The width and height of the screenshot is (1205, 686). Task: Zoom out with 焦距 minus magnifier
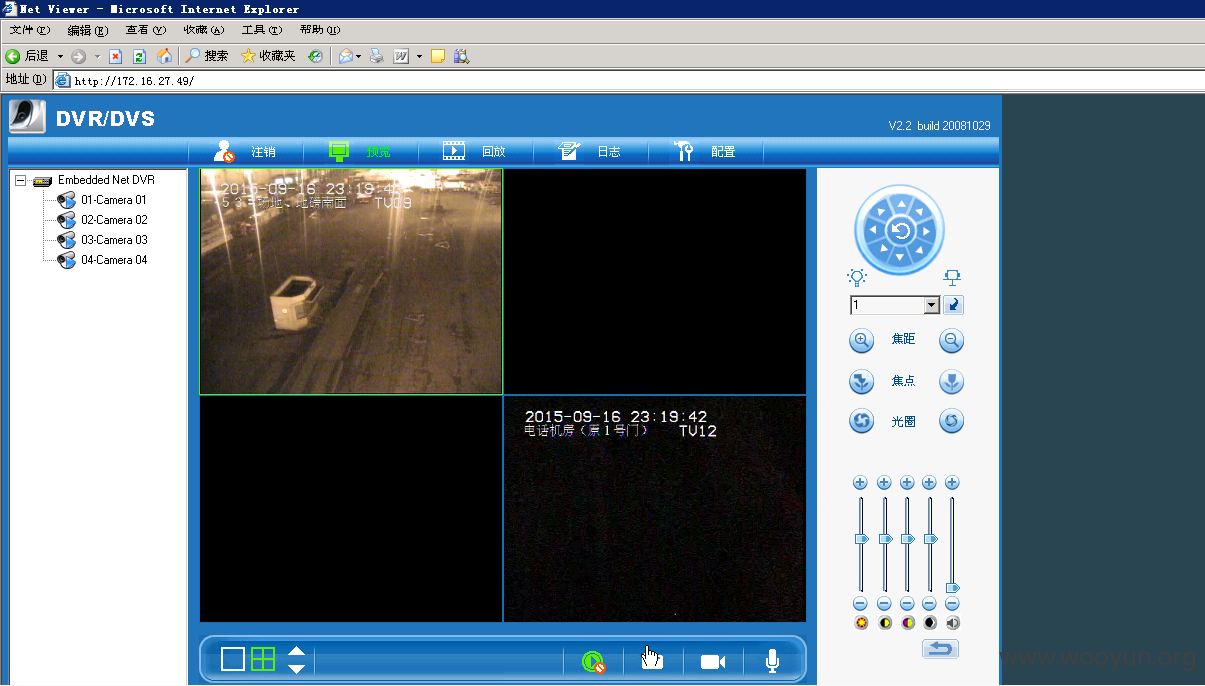click(x=951, y=341)
